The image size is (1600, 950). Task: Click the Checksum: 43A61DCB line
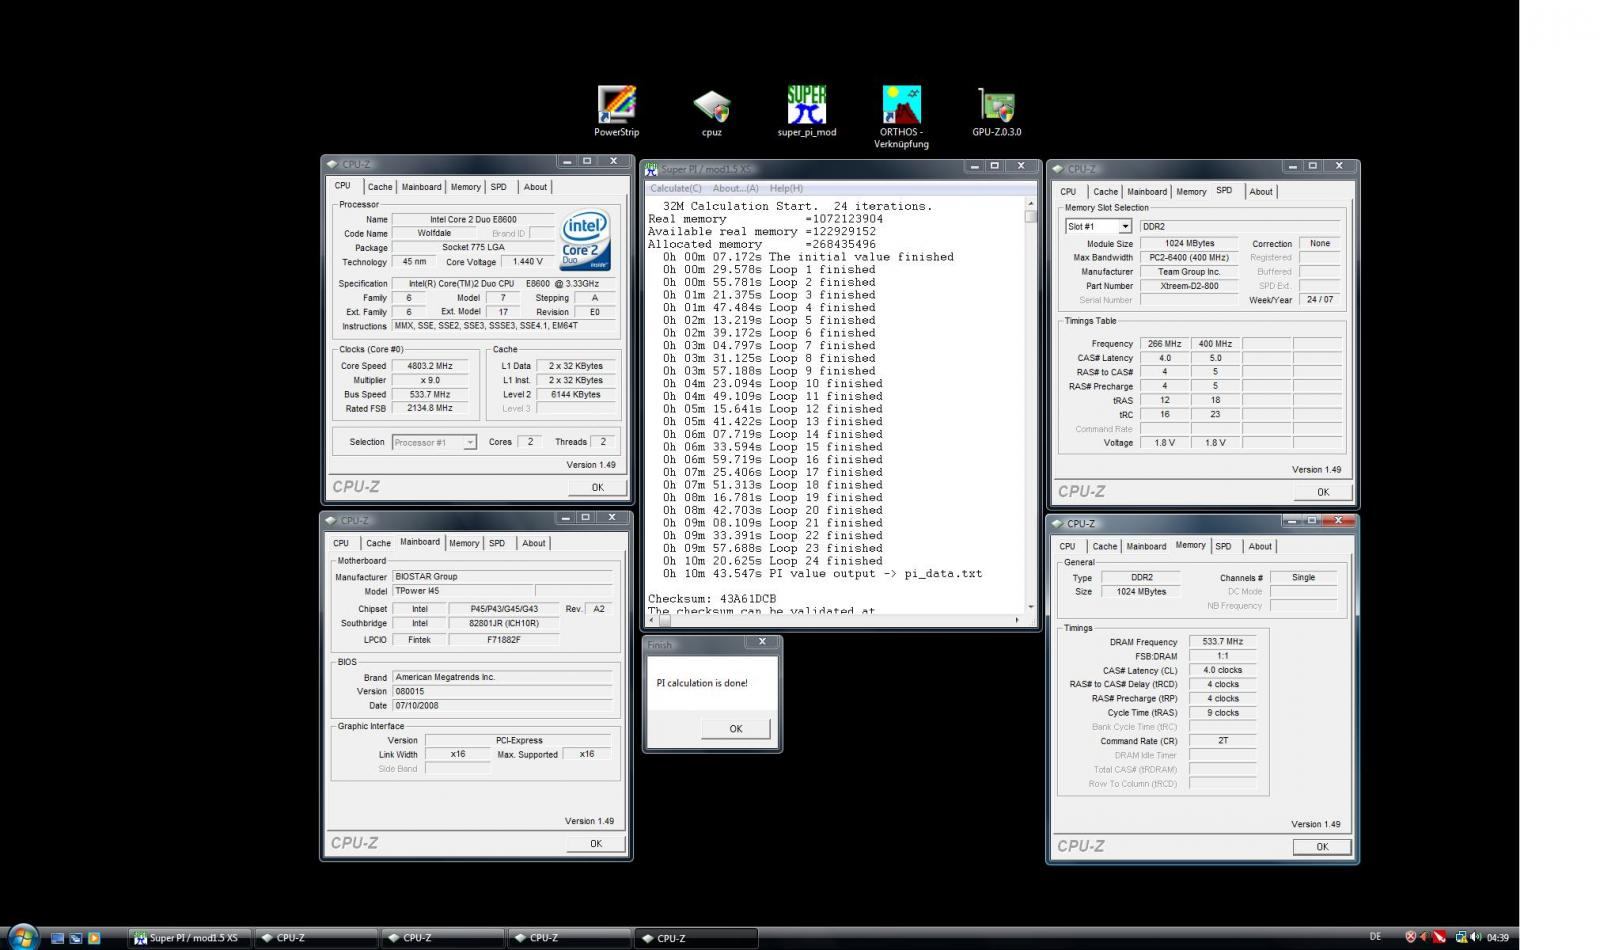tap(712, 599)
